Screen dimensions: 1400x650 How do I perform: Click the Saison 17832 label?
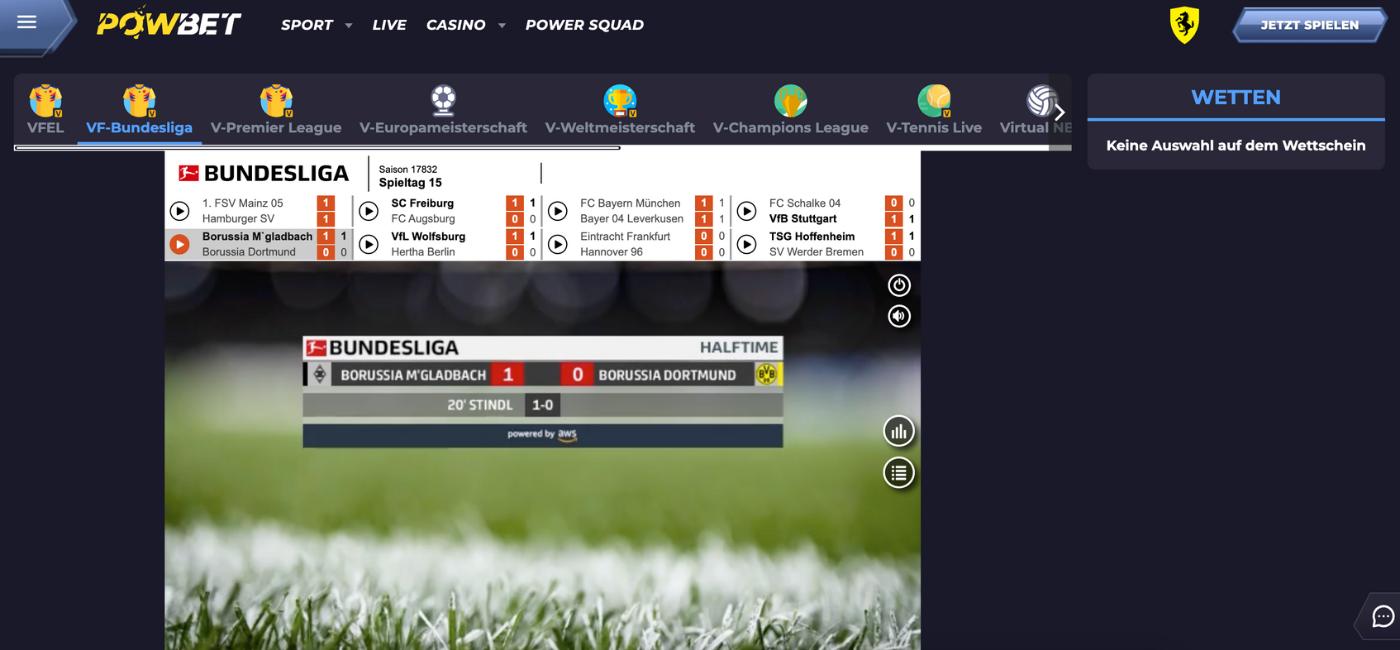(x=408, y=170)
